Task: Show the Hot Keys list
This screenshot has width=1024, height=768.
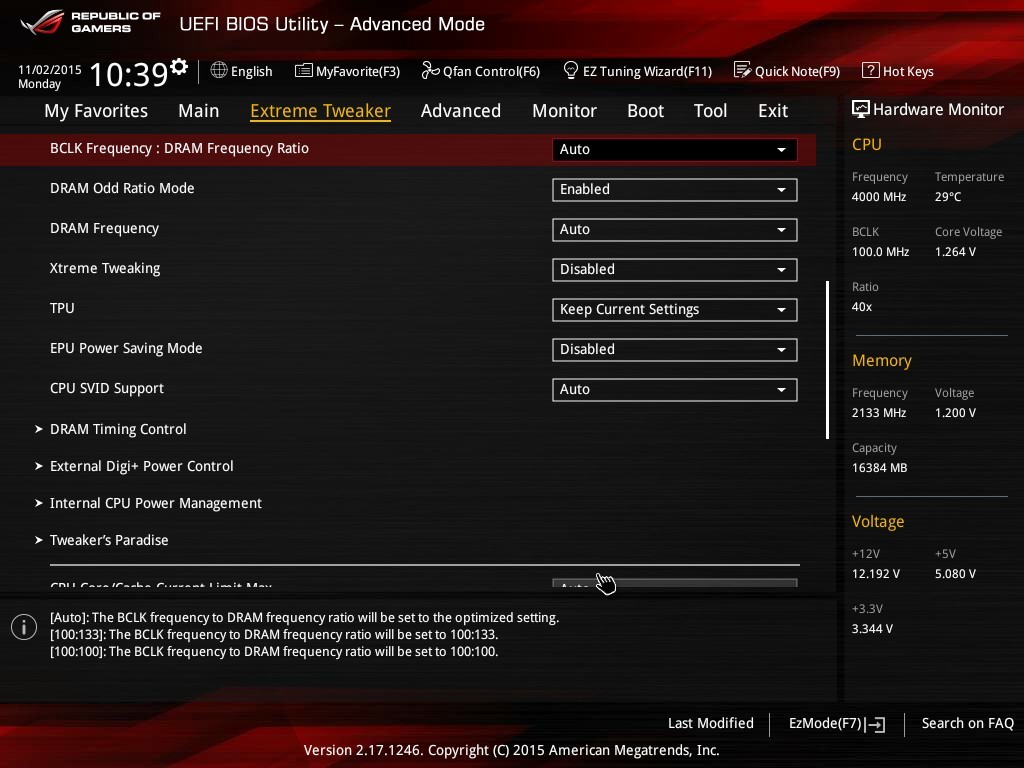Action: point(898,71)
